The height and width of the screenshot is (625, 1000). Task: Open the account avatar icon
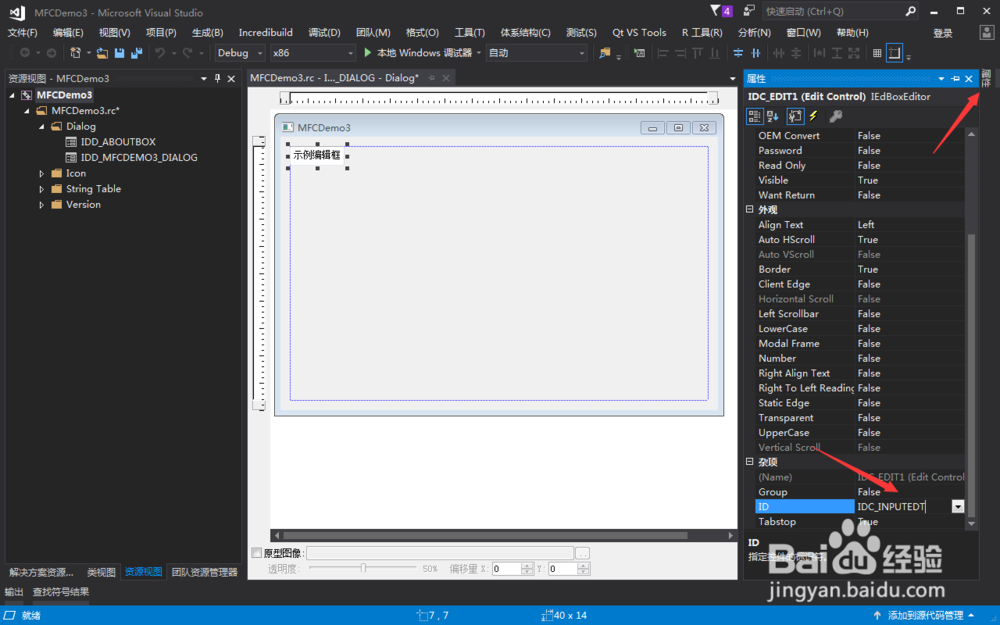click(x=986, y=33)
